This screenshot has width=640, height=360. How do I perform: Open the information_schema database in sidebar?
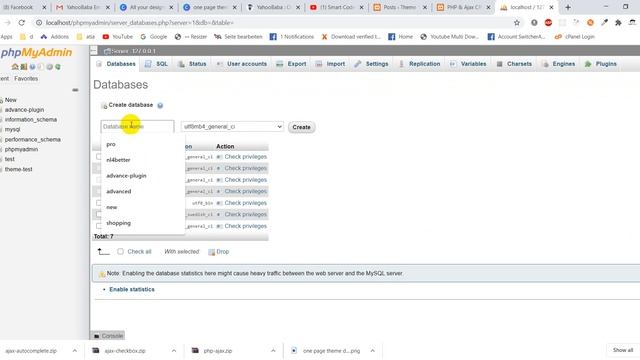pyautogui.click(x=31, y=120)
